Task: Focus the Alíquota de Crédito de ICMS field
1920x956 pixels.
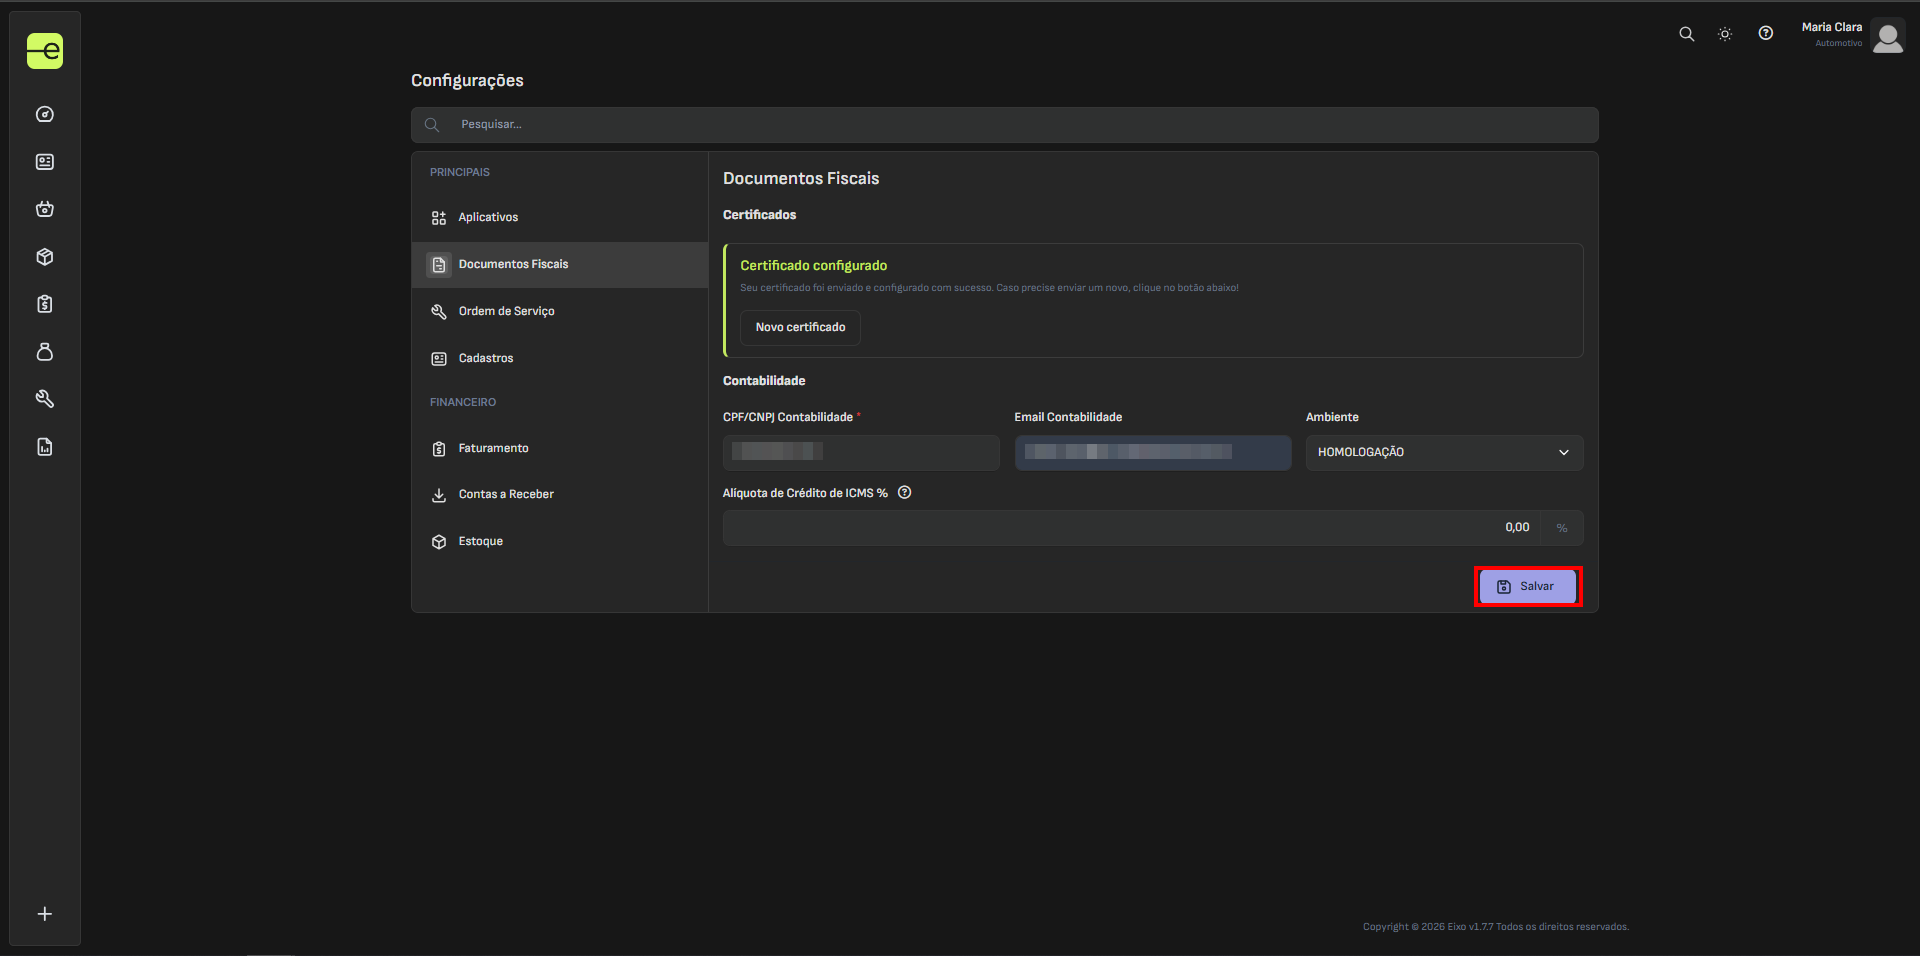Action: (x=1130, y=528)
